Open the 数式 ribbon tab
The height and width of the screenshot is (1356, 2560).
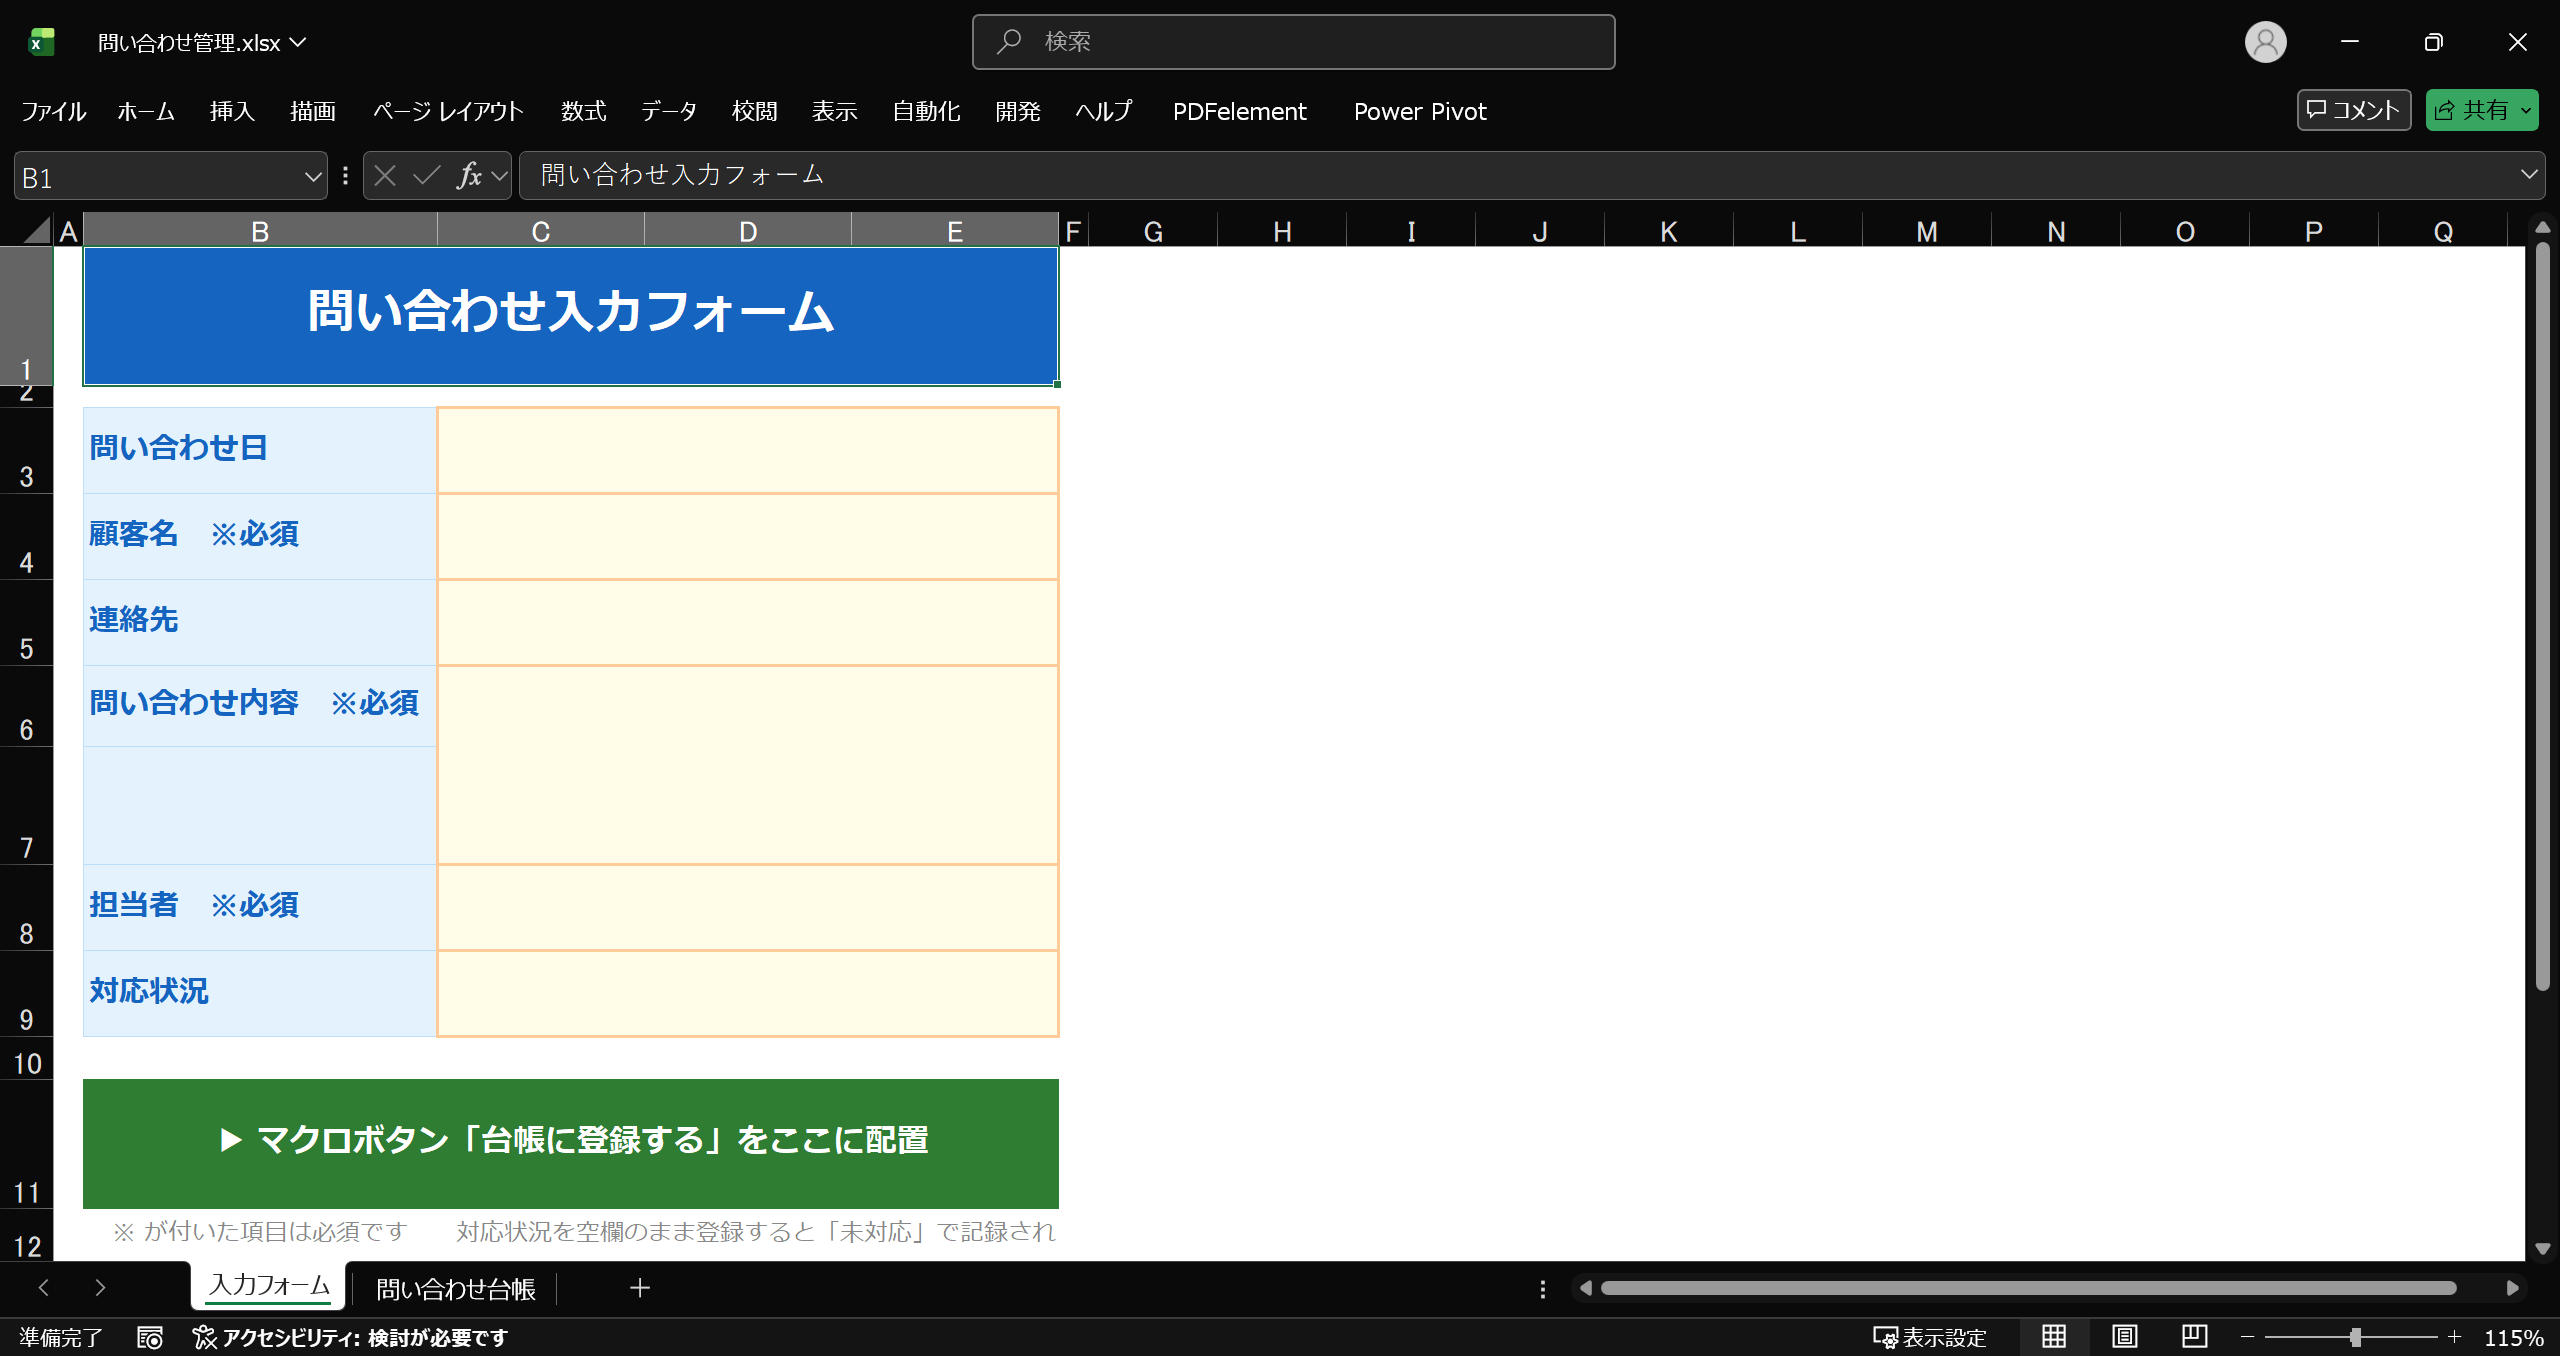[x=583, y=111]
